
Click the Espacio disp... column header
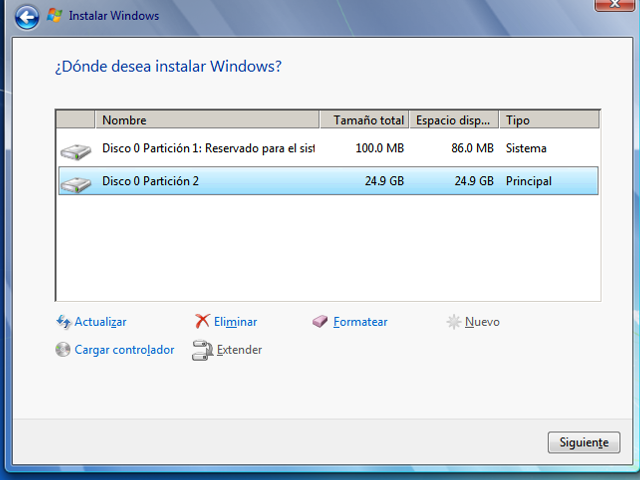click(454, 120)
